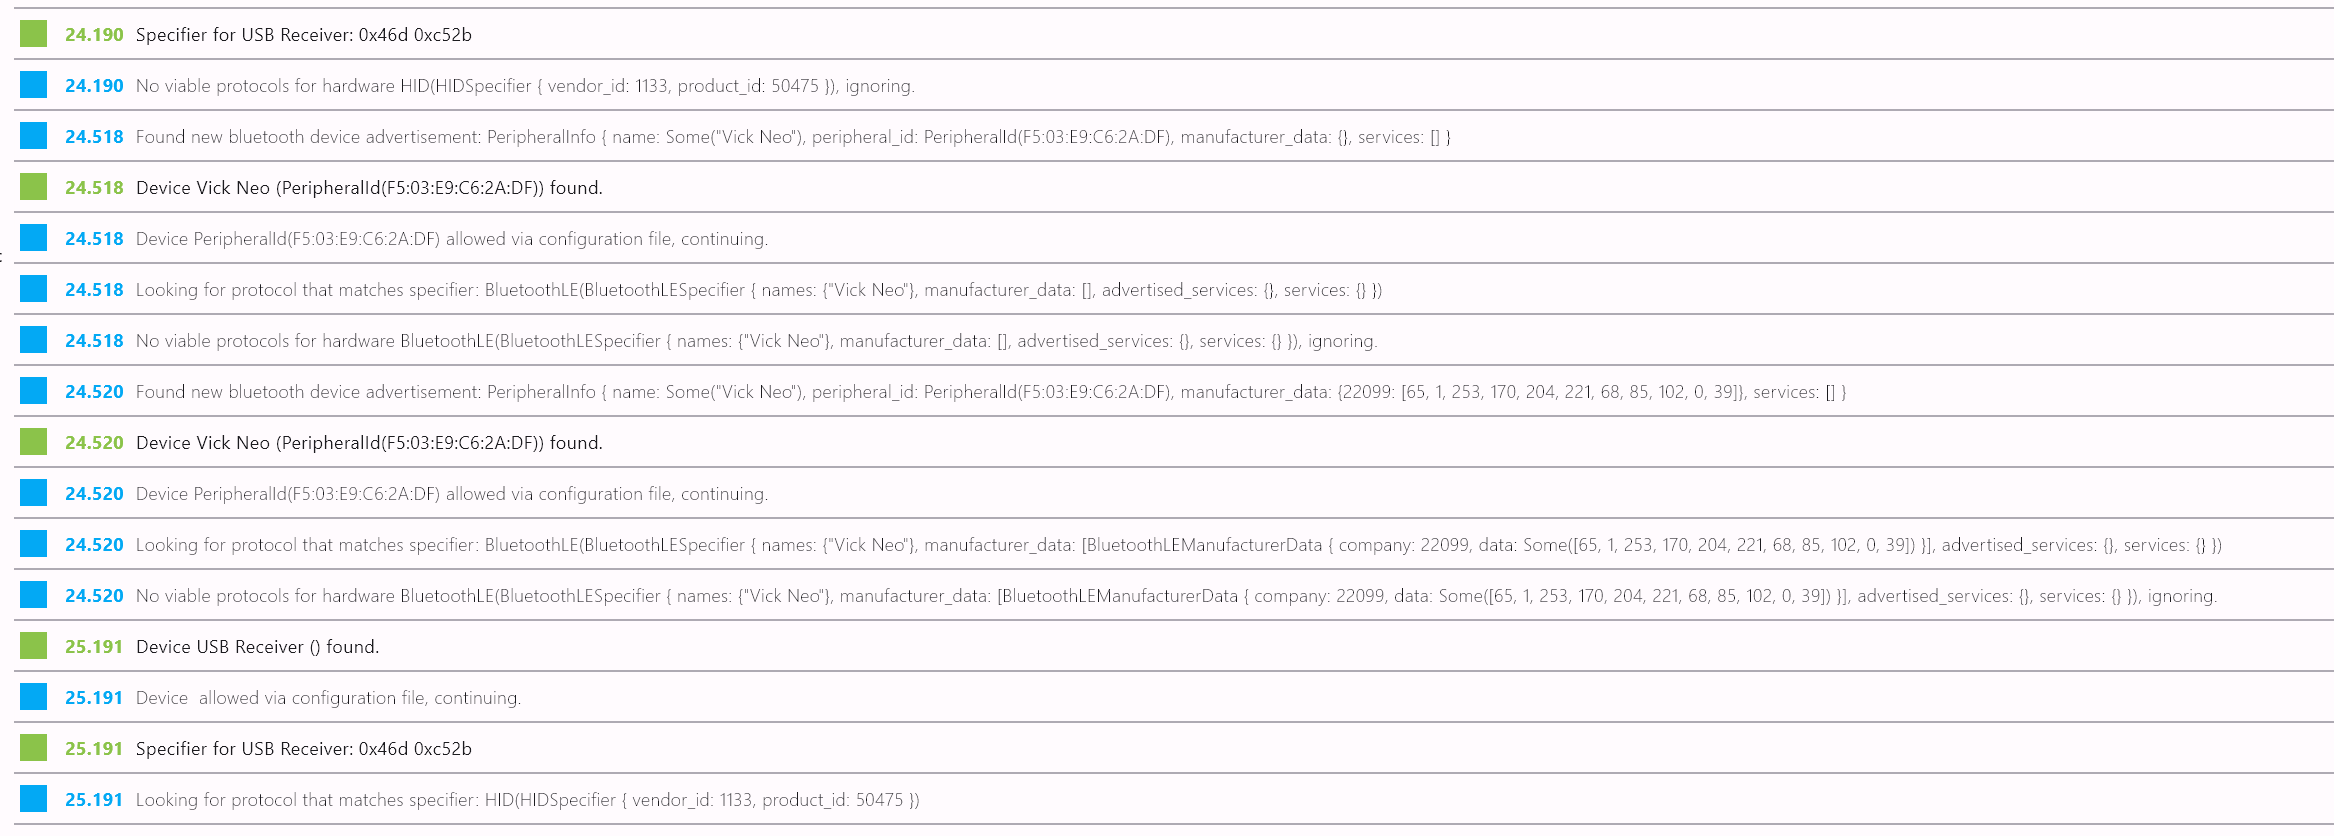Click blue icon for 24.190 No viable protocols HID entry
Image resolution: width=2334 pixels, height=836 pixels.
tap(33, 85)
